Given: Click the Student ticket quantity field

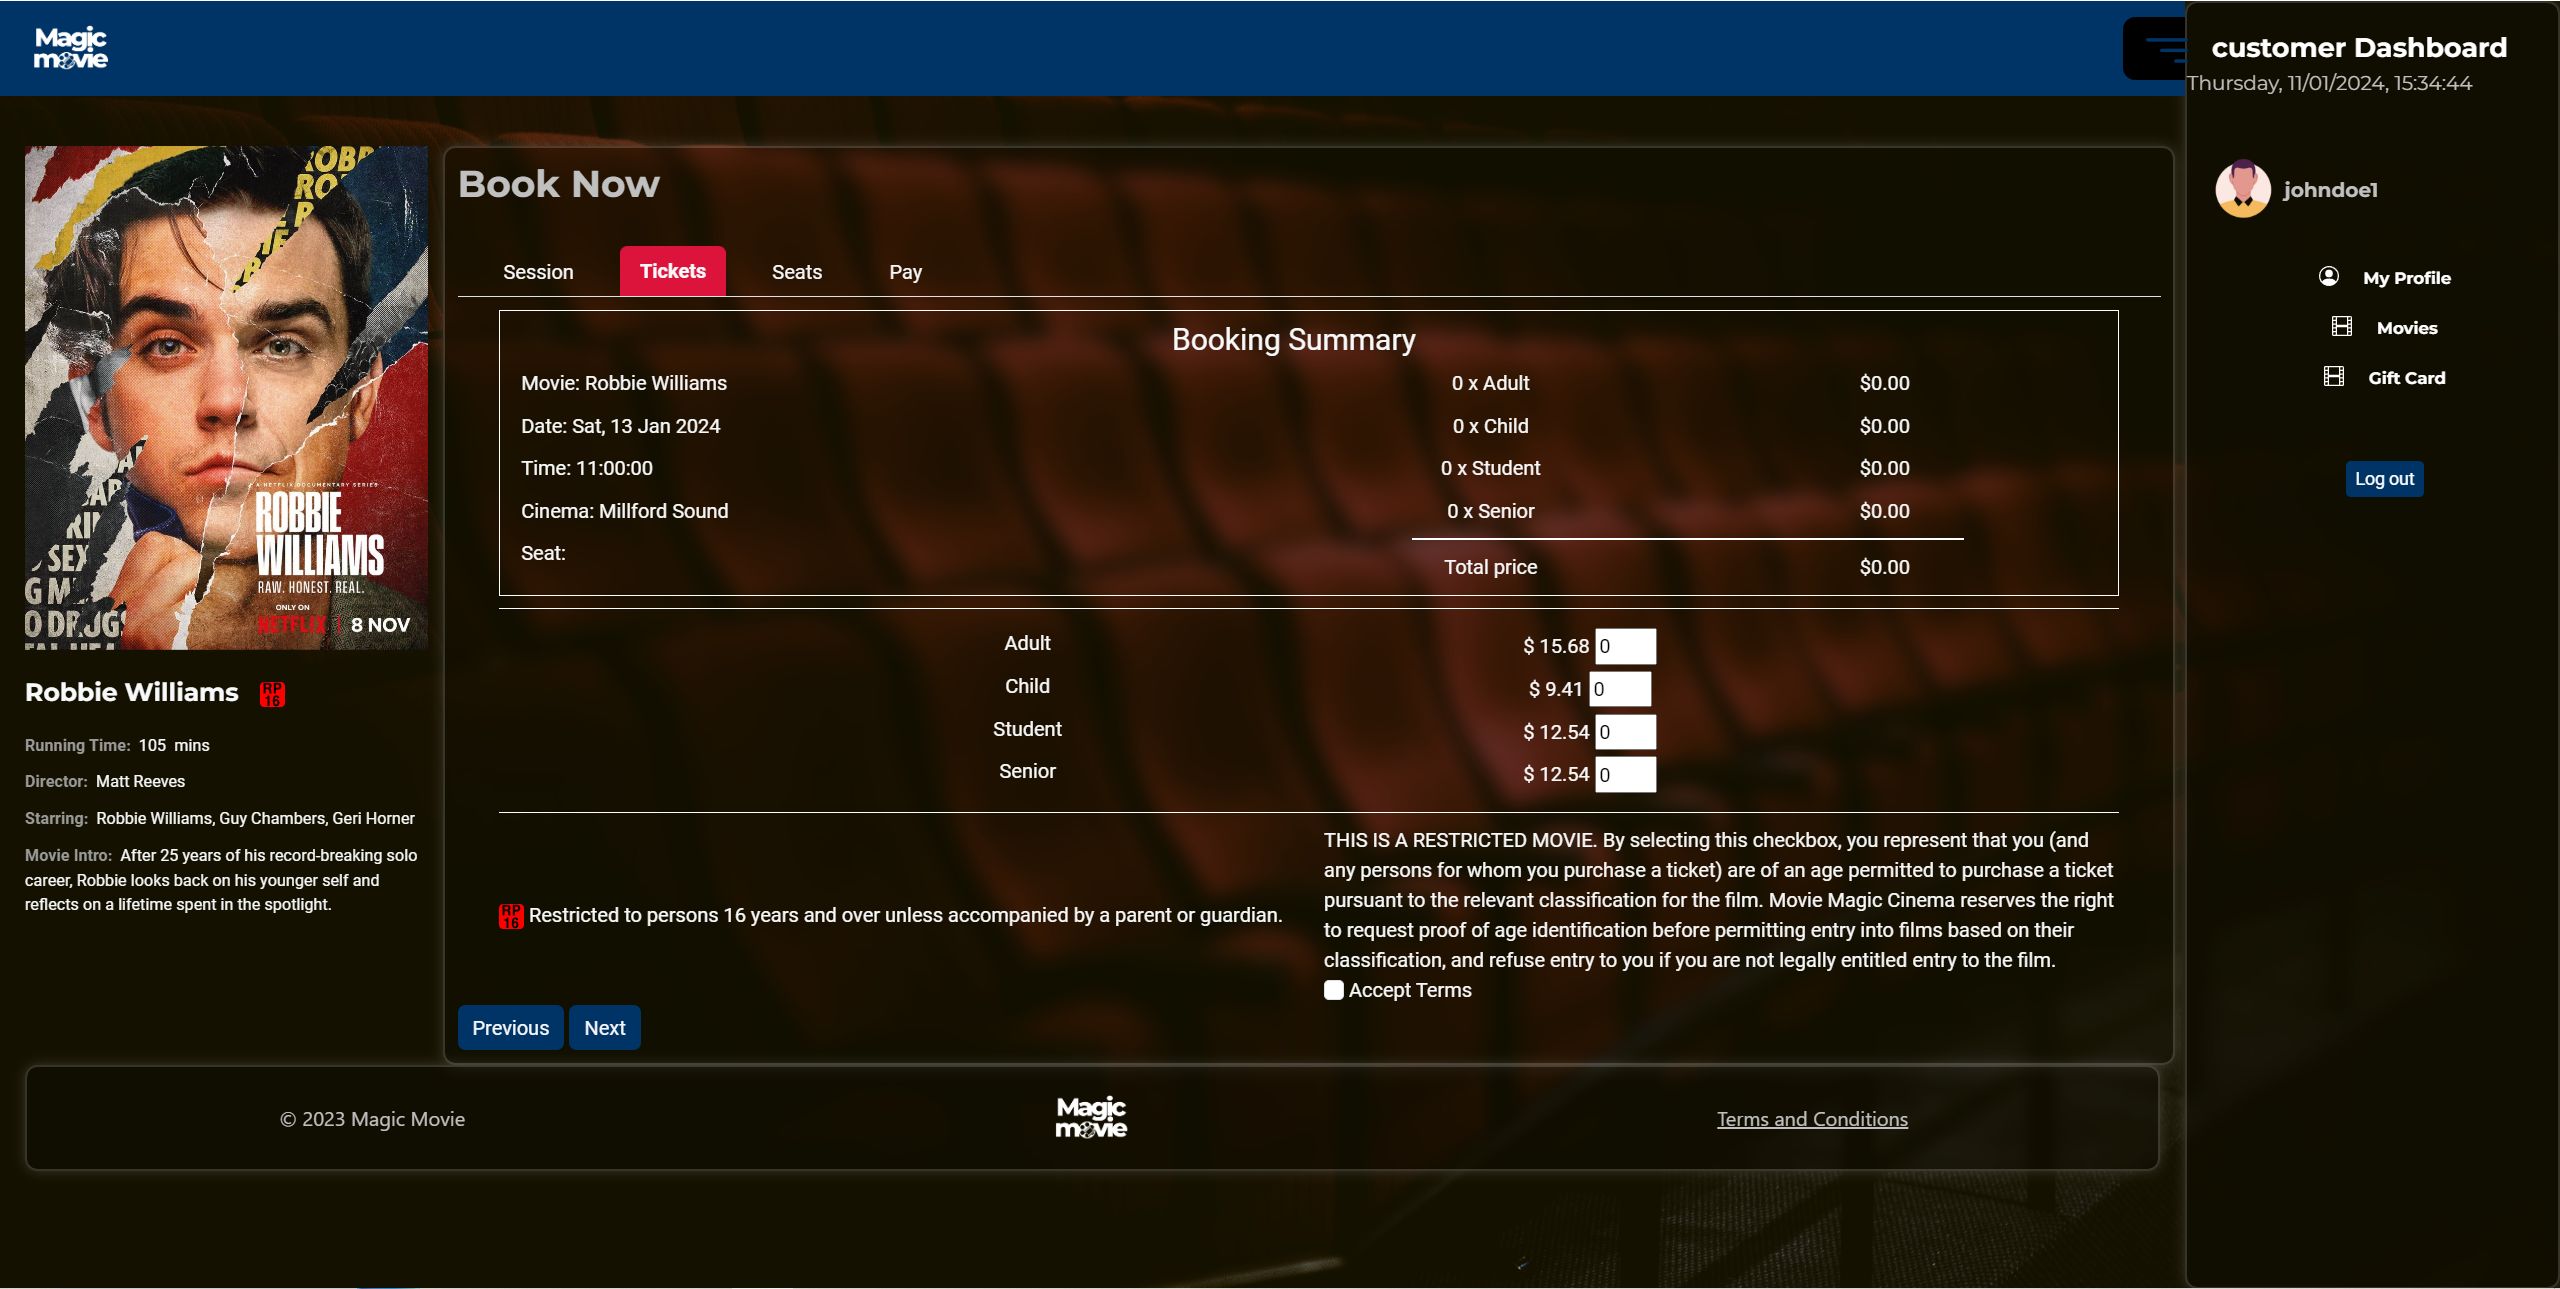Looking at the screenshot, I should coord(1625,732).
